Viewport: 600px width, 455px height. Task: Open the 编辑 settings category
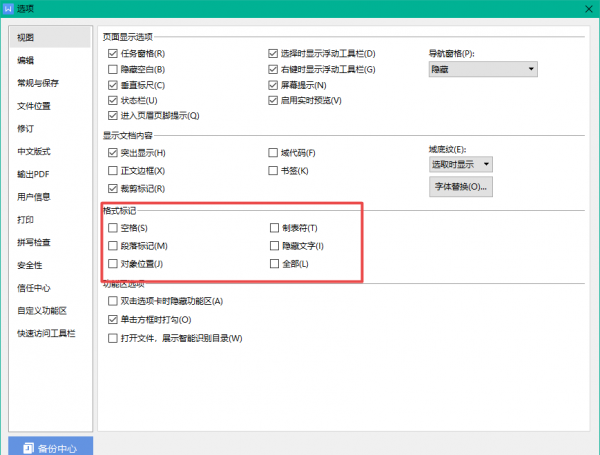pos(26,60)
